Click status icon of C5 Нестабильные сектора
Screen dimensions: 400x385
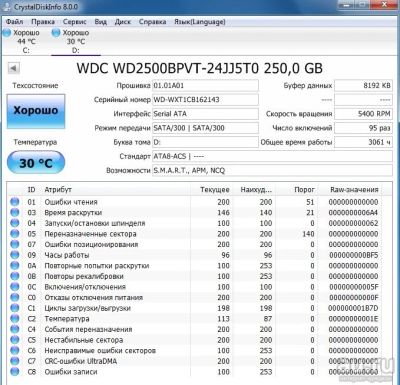coord(15,340)
